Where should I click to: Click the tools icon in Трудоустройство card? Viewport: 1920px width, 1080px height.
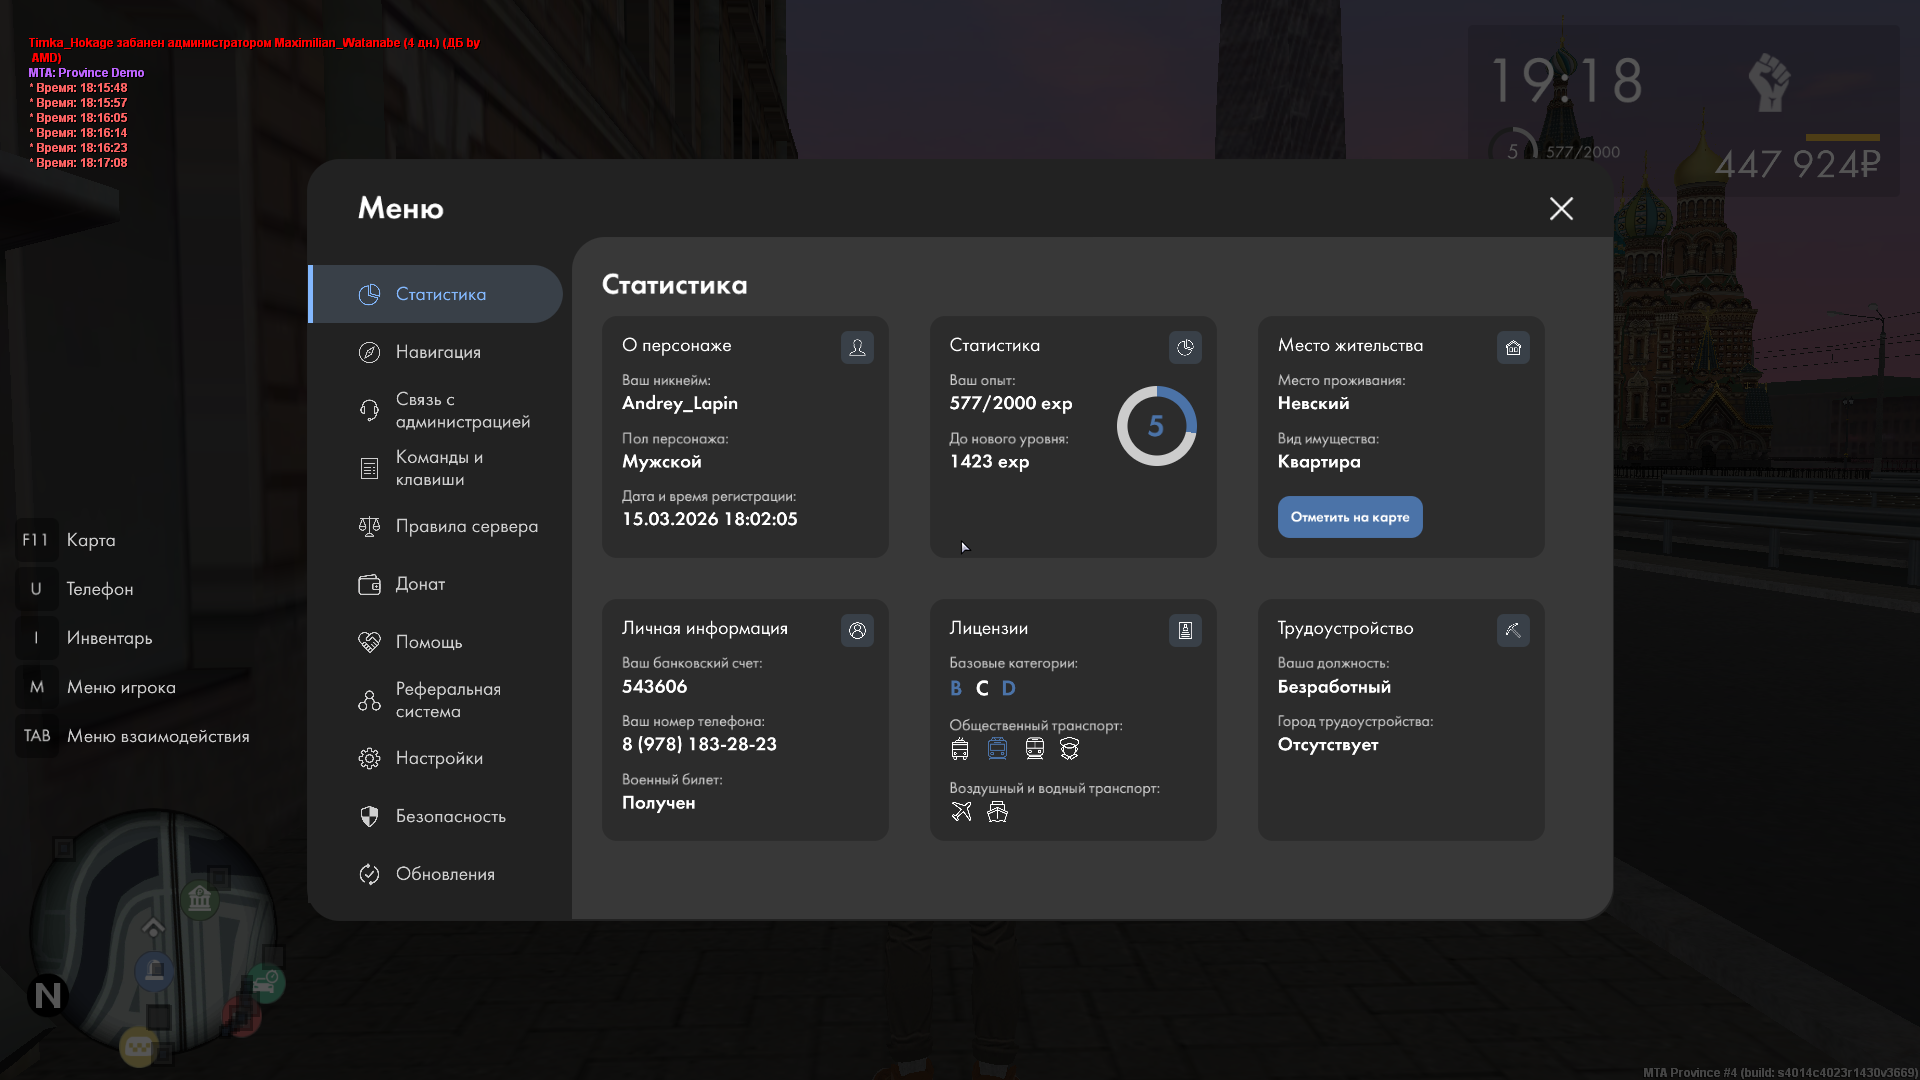1513,630
